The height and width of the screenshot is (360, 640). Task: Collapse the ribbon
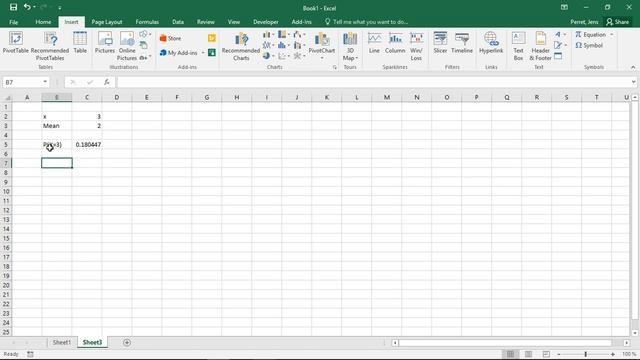(633, 67)
